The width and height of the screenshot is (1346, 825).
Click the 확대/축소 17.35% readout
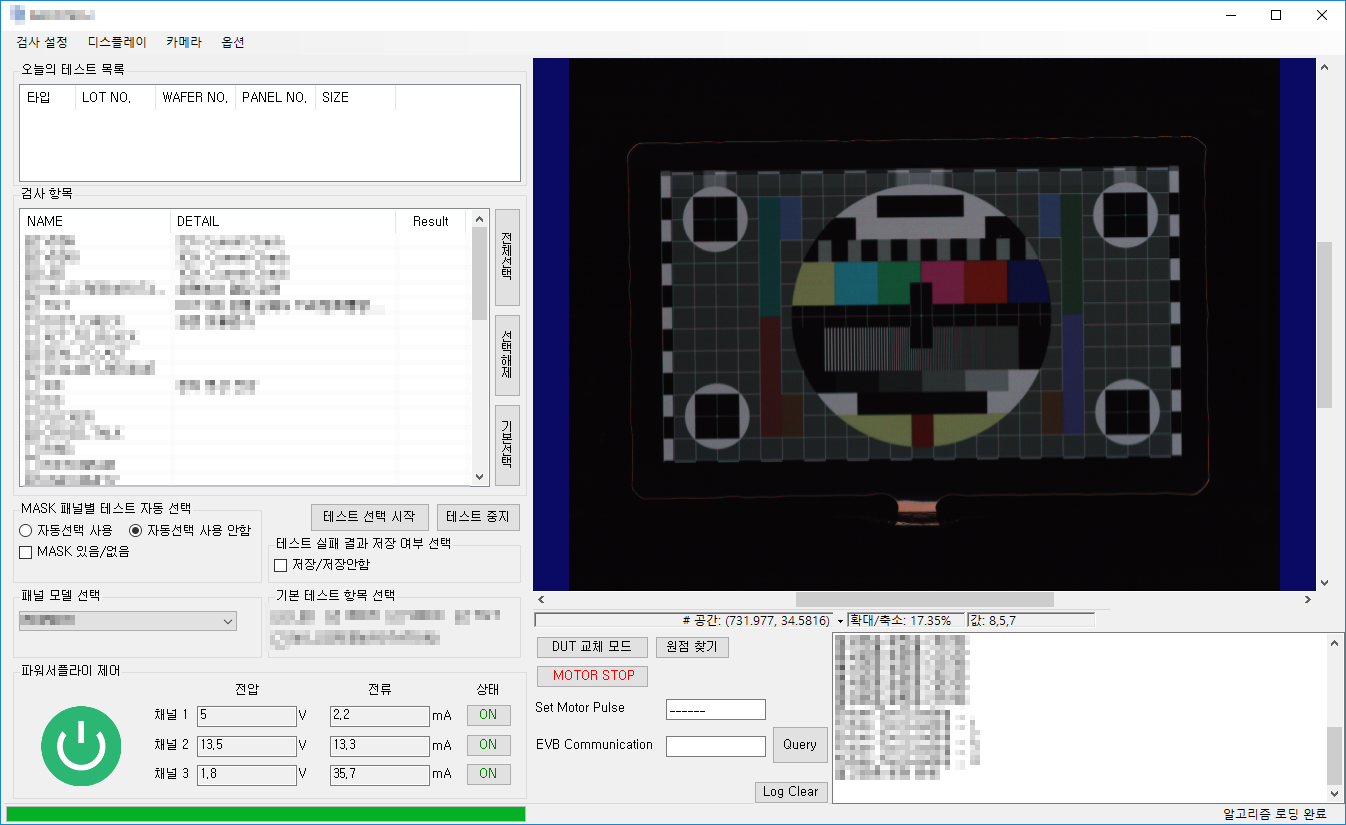(905, 621)
